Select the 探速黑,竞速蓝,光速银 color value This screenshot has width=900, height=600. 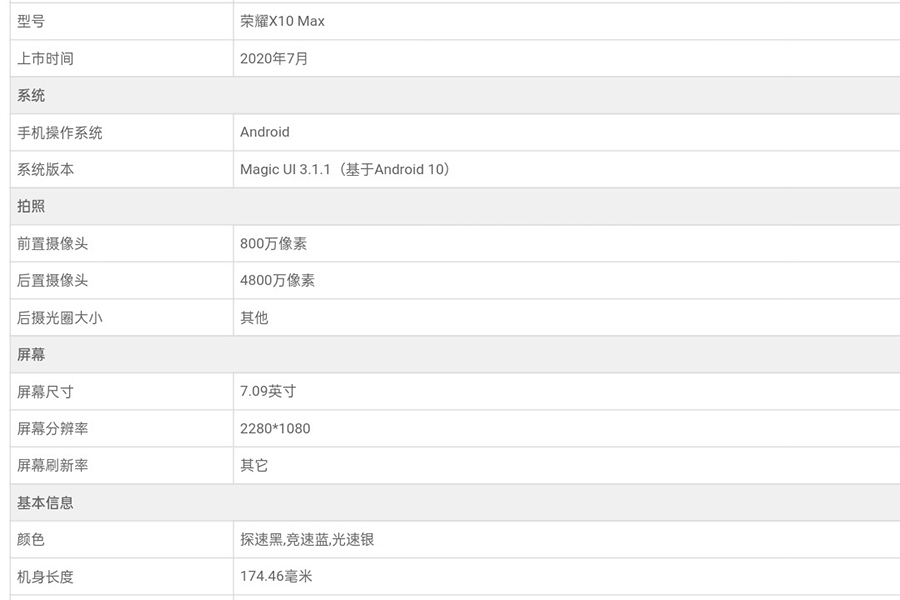pos(307,539)
